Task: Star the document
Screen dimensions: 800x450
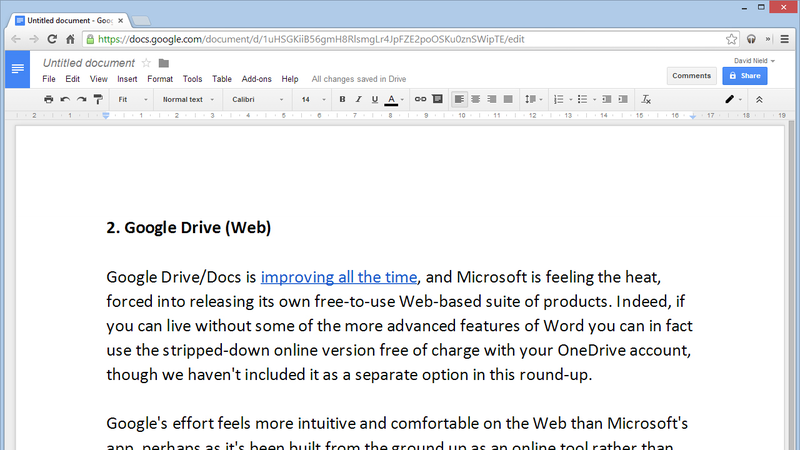Action: click(x=146, y=63)
